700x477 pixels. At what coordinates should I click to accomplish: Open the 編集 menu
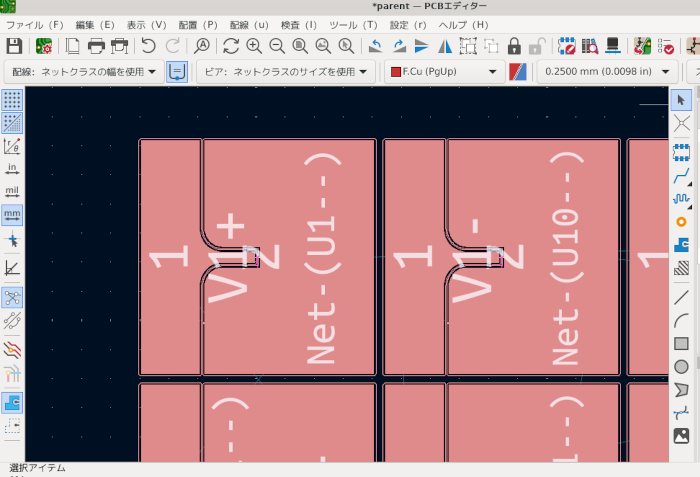95,25
